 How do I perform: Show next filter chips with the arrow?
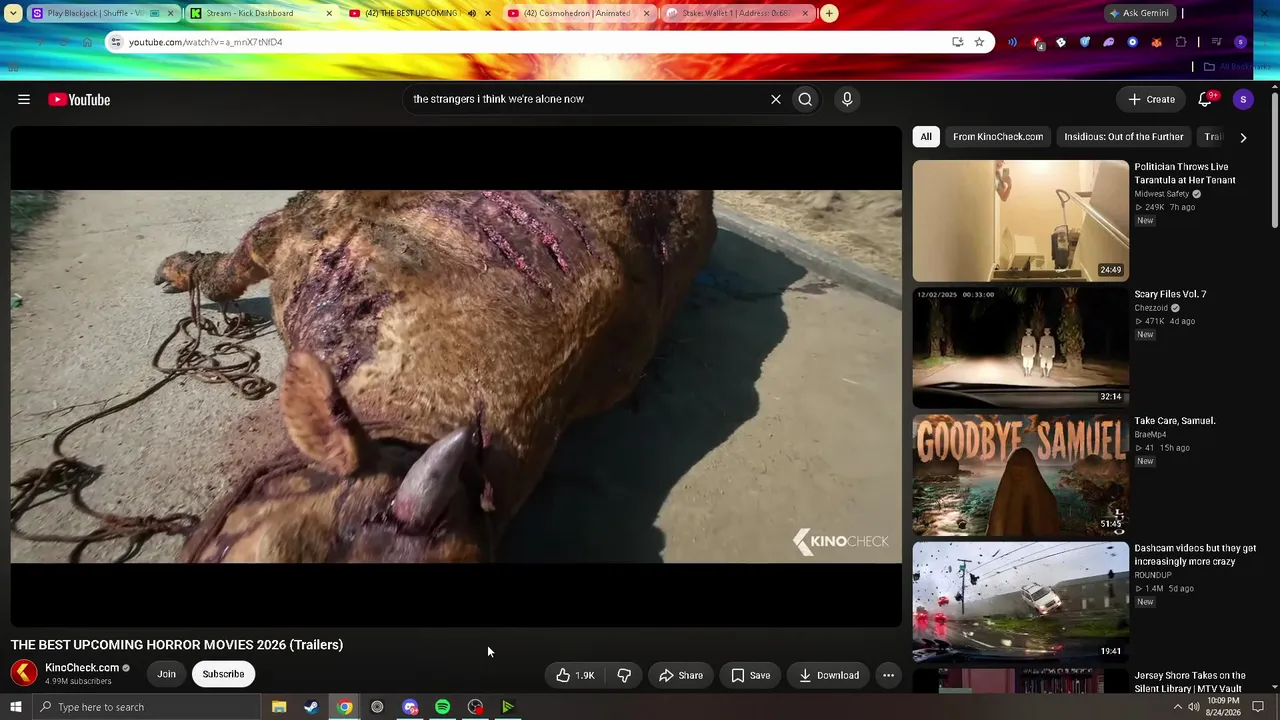[1243, 137]
